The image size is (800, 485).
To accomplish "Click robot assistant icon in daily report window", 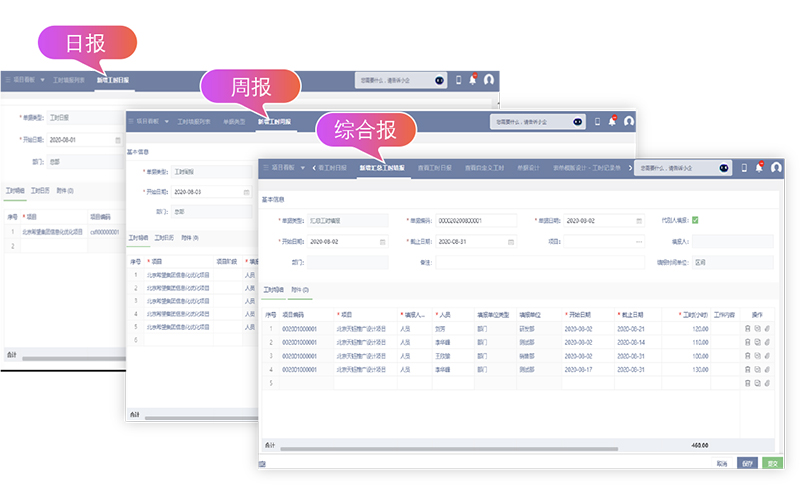I will pos(439,80).
